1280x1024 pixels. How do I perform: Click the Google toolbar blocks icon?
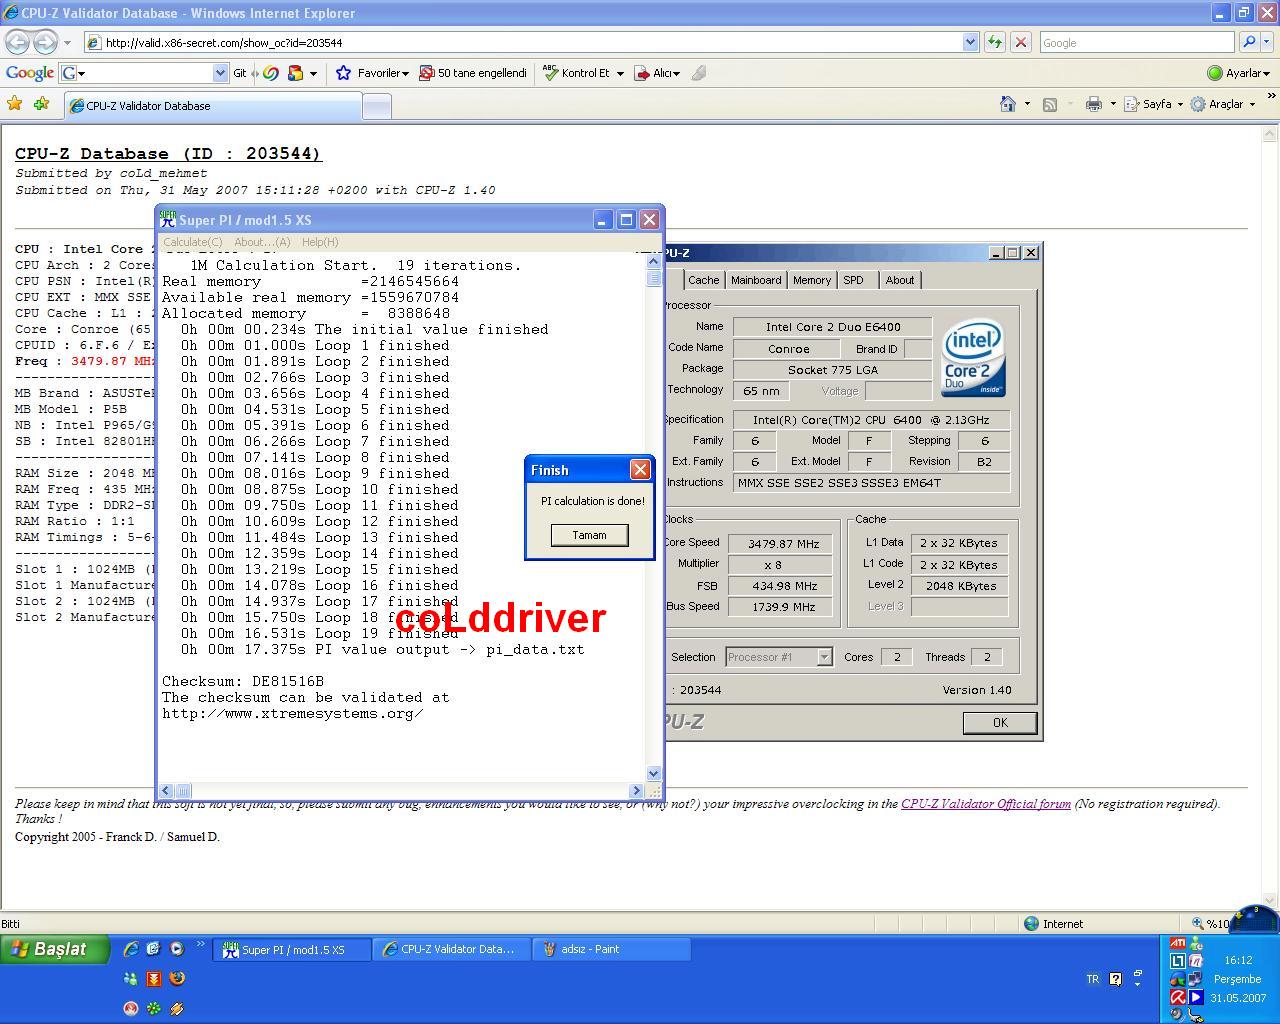295,73
